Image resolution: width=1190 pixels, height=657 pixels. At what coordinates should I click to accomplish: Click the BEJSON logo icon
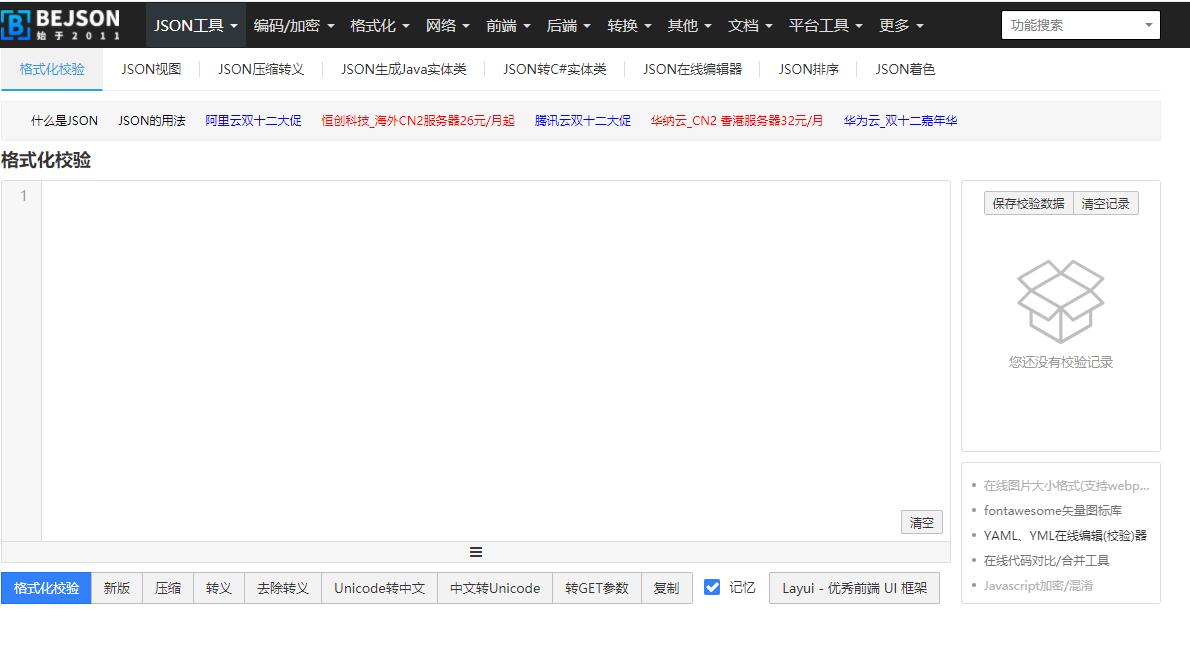tap(17, 25)
